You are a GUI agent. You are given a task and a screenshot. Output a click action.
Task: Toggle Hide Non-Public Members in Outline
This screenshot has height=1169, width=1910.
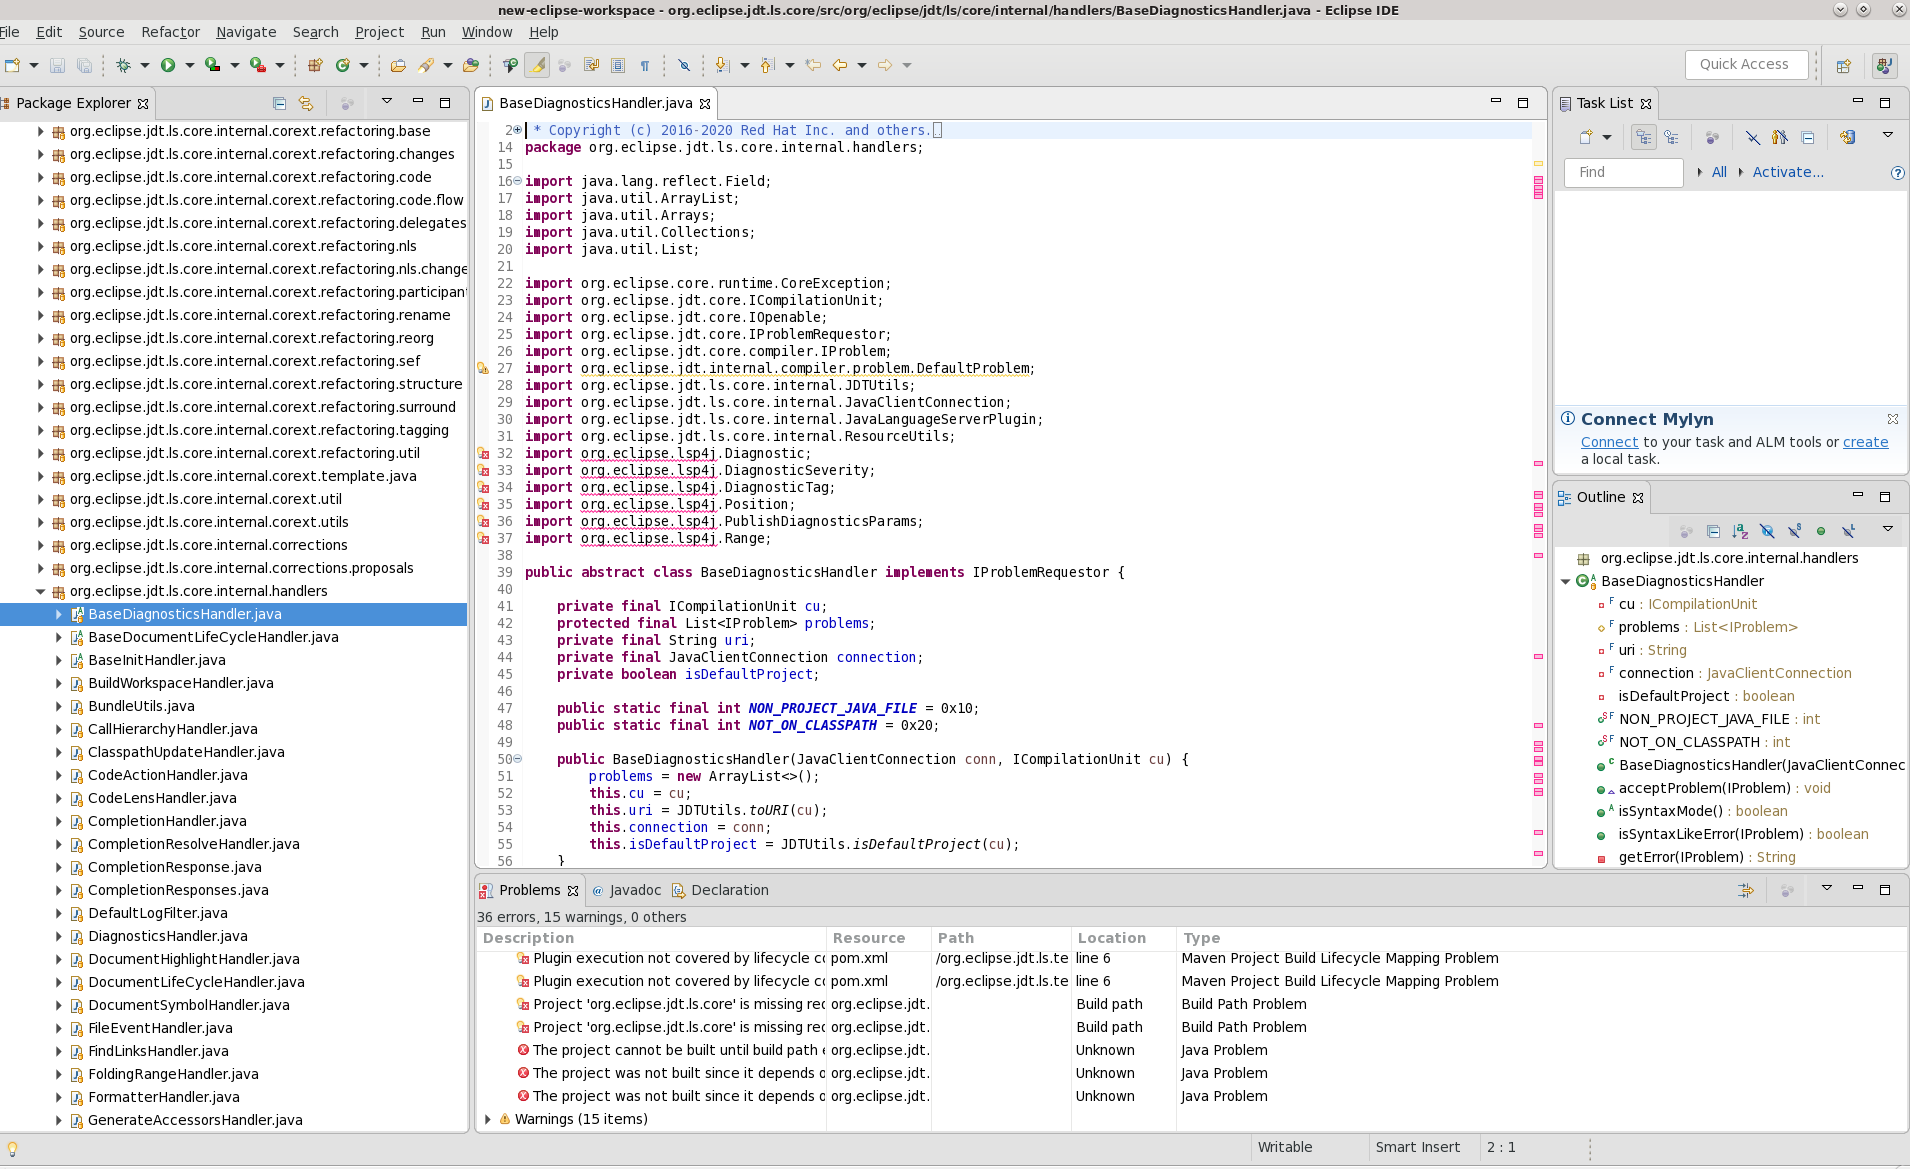click(x=1821, y=530)
